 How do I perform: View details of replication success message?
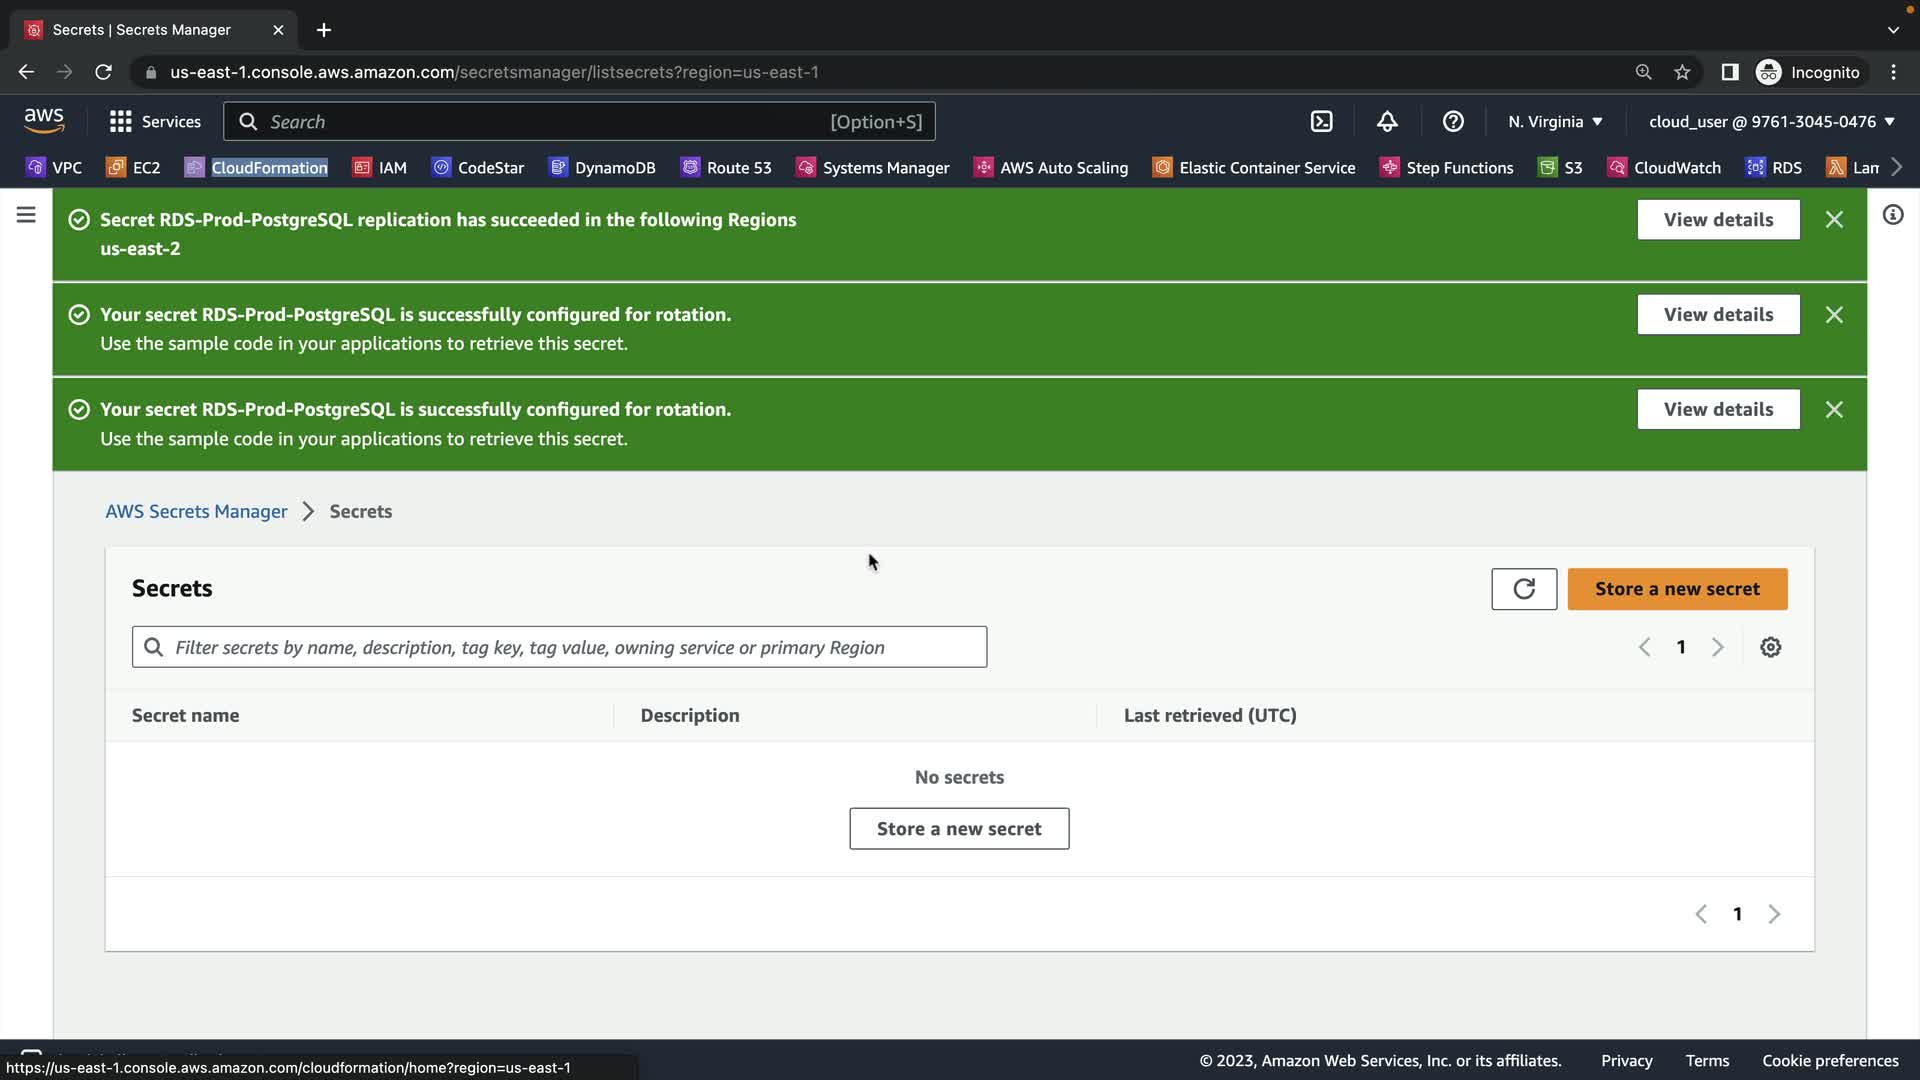1718,219
